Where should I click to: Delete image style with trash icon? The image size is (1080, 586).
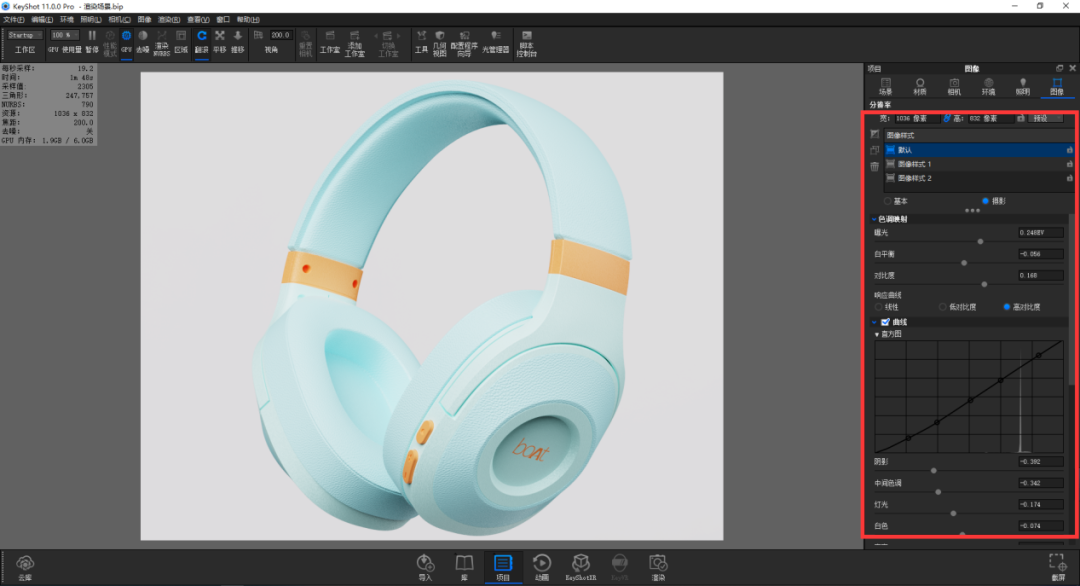tap(875, 167)
